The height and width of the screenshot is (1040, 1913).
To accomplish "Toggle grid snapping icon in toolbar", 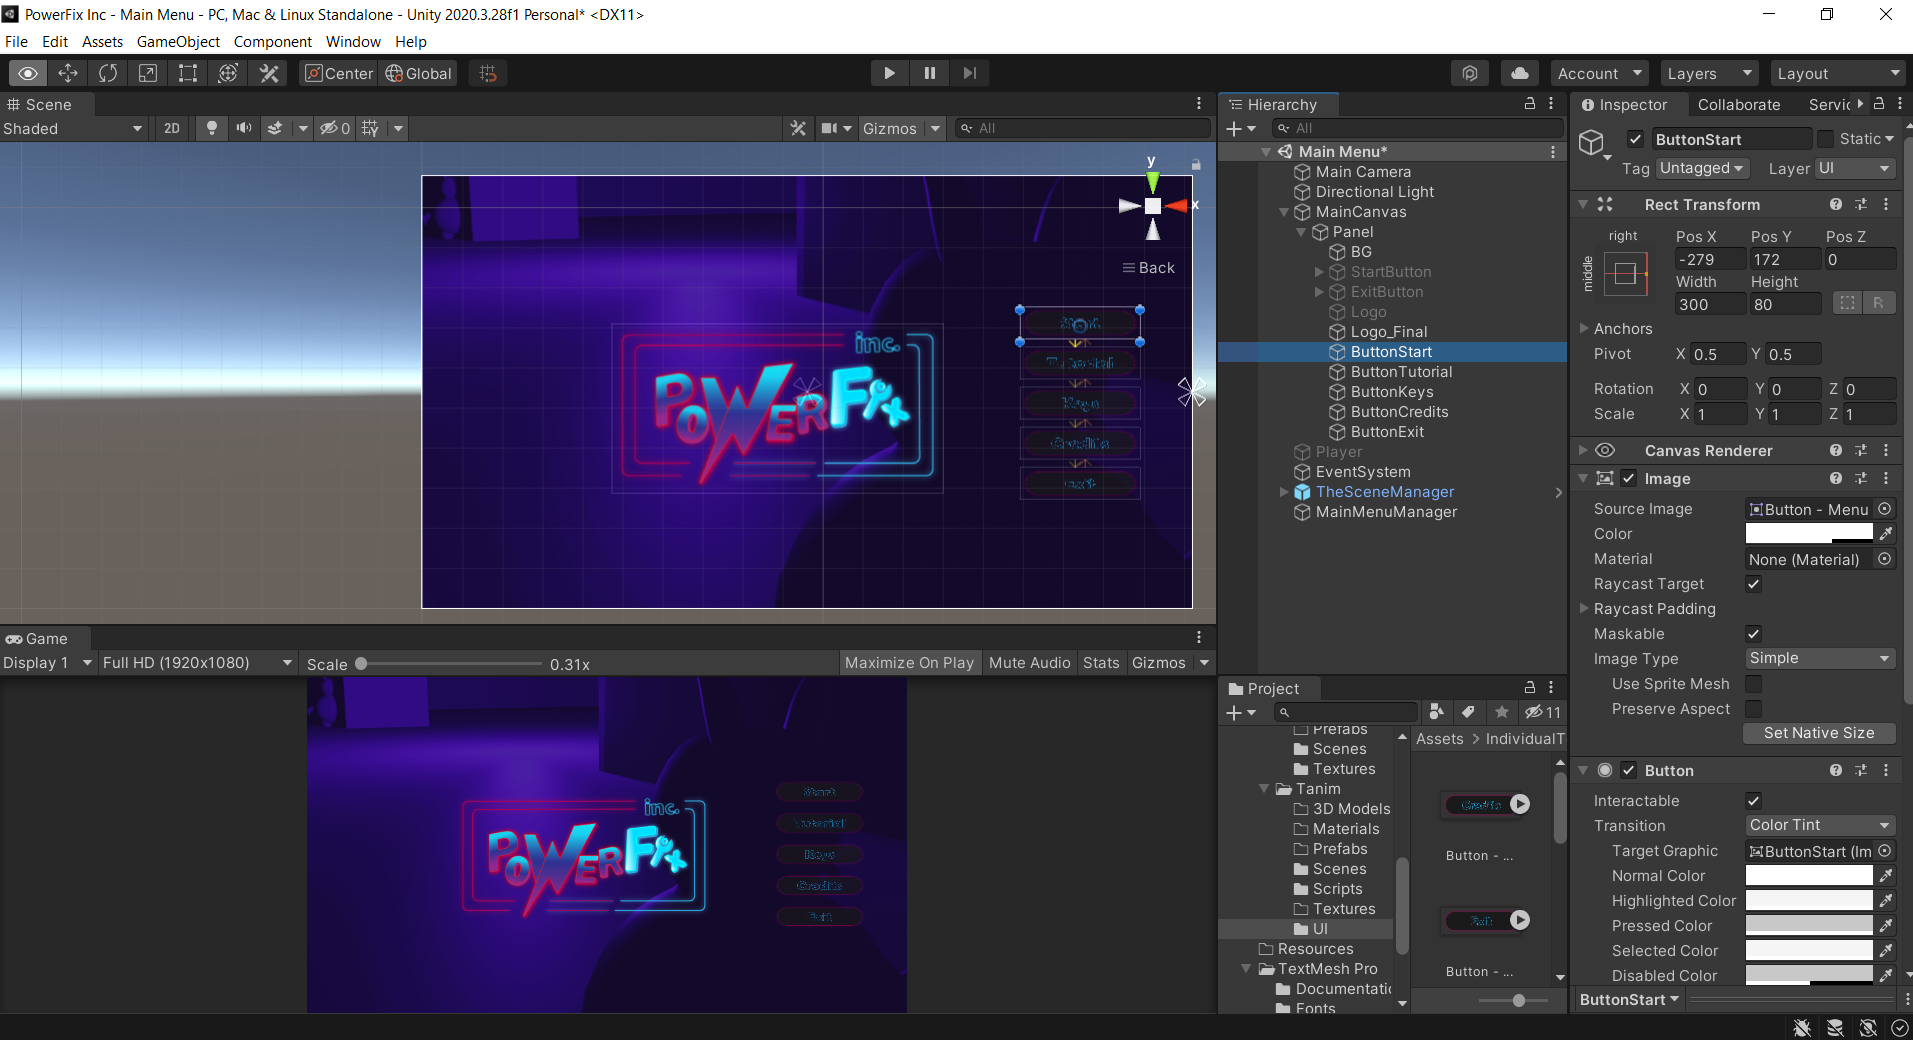I will point(488,73).
